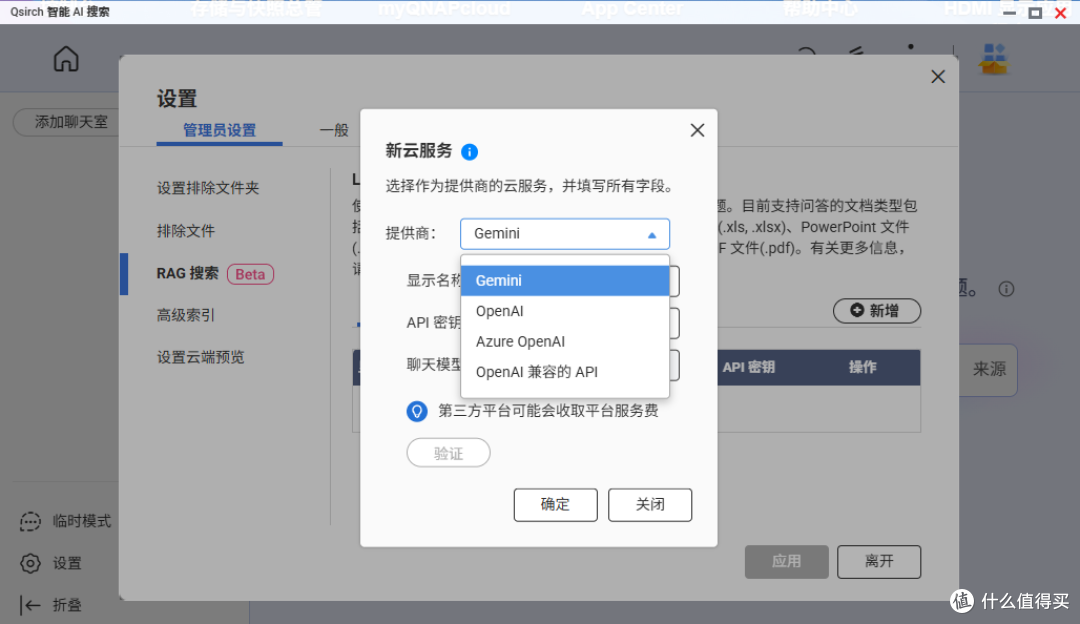This screenshot has height=624, width=1080.
Task: Choose Azure OpenAI provider option
Action: (x=565, y=341)
